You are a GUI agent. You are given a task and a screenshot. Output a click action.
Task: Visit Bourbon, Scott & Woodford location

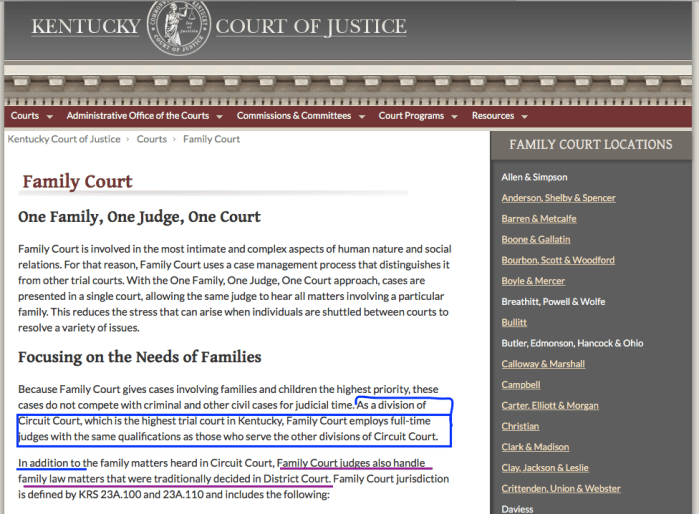pos(558,260)
